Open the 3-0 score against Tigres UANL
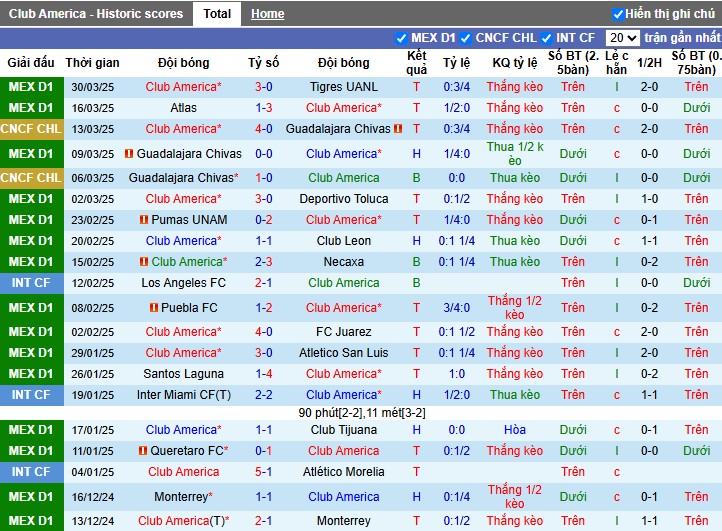This screenshot has width=722, height=531. click(x=263, y=87)
